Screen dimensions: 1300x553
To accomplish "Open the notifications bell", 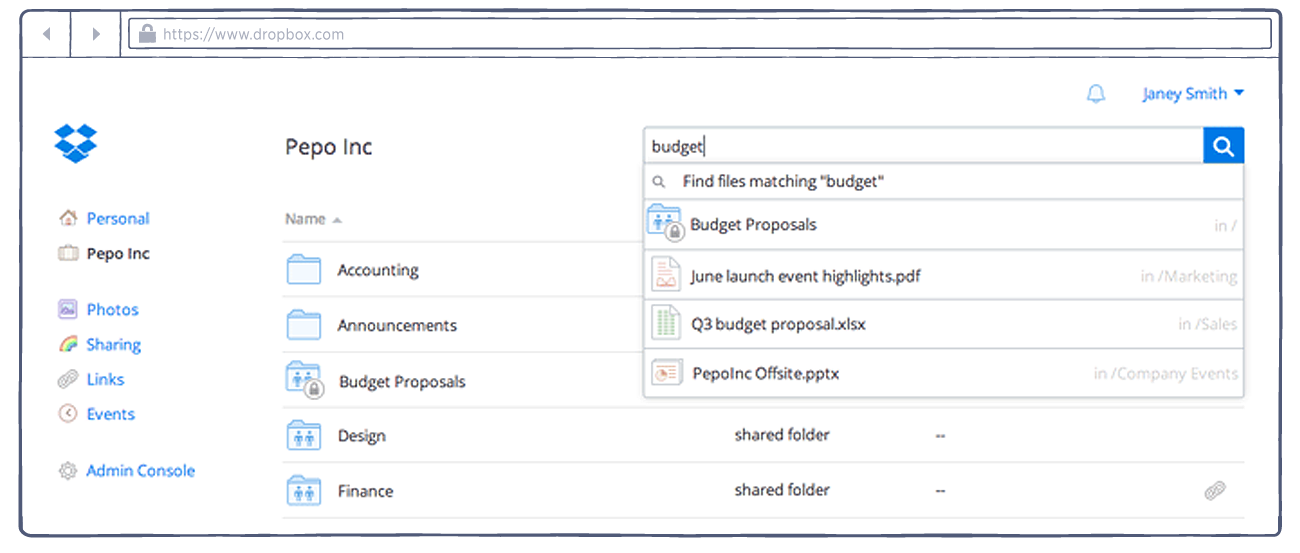I will [1096, 94].
